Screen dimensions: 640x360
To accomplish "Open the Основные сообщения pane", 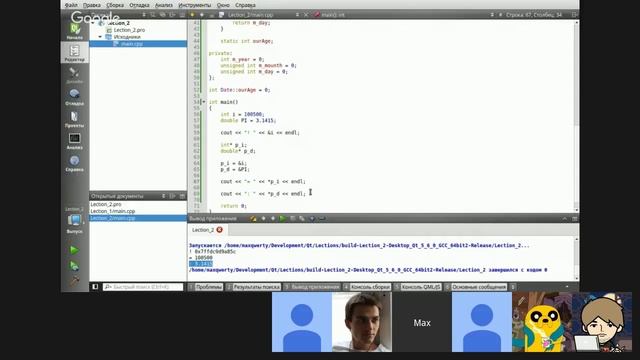I will click(x=476, y=287).
